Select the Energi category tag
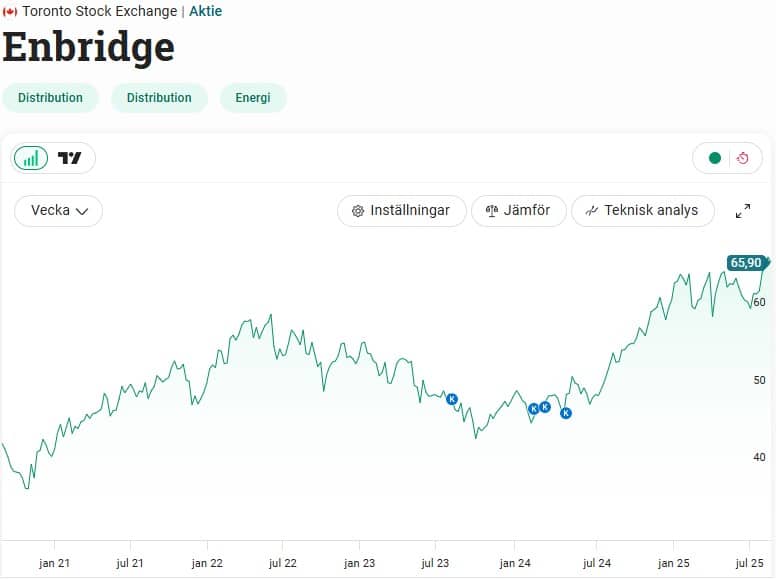Viewport: 776px width, 579px height. coord(253,98)
